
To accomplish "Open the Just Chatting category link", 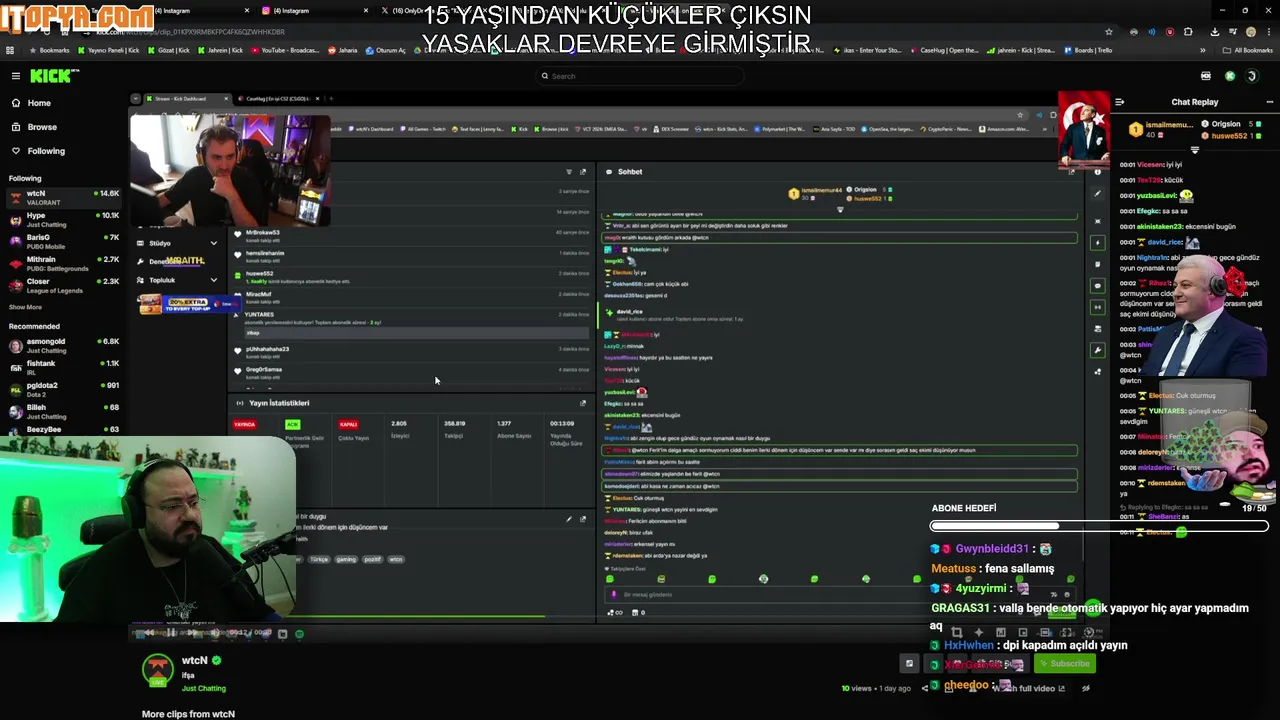I will coord(203,689).
